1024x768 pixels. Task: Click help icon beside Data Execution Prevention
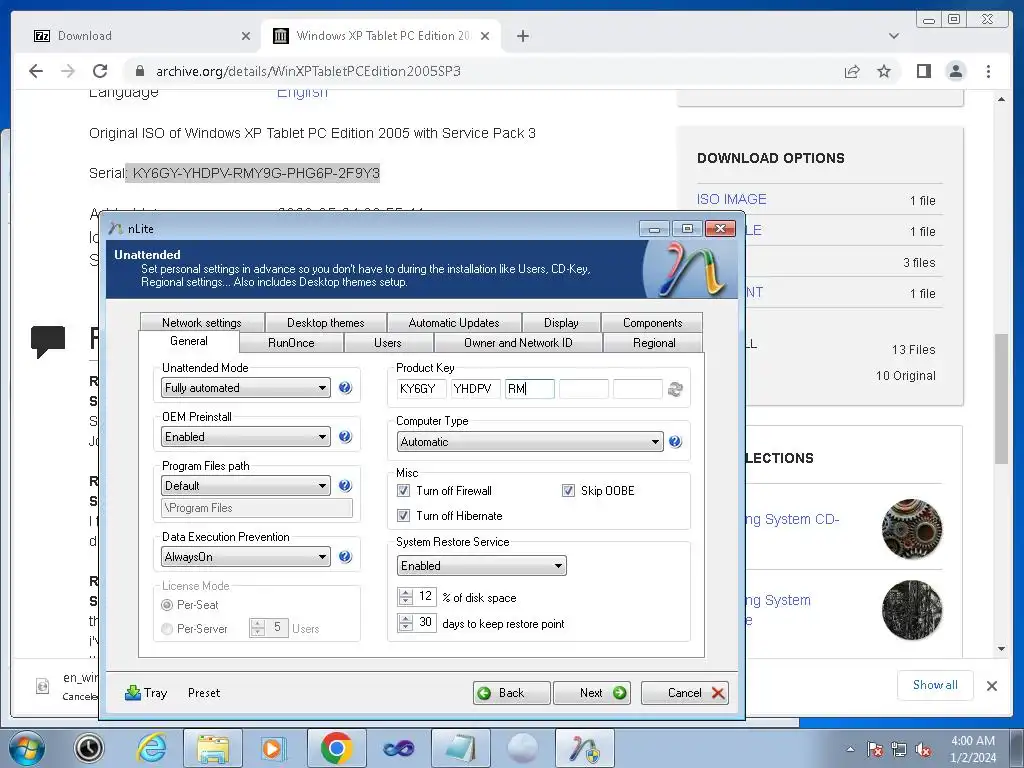(x=345, y=557)
